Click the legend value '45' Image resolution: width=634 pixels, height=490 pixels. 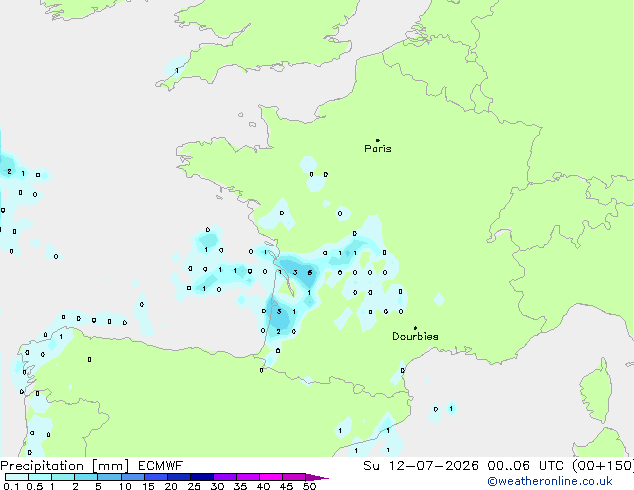[286, 486]
